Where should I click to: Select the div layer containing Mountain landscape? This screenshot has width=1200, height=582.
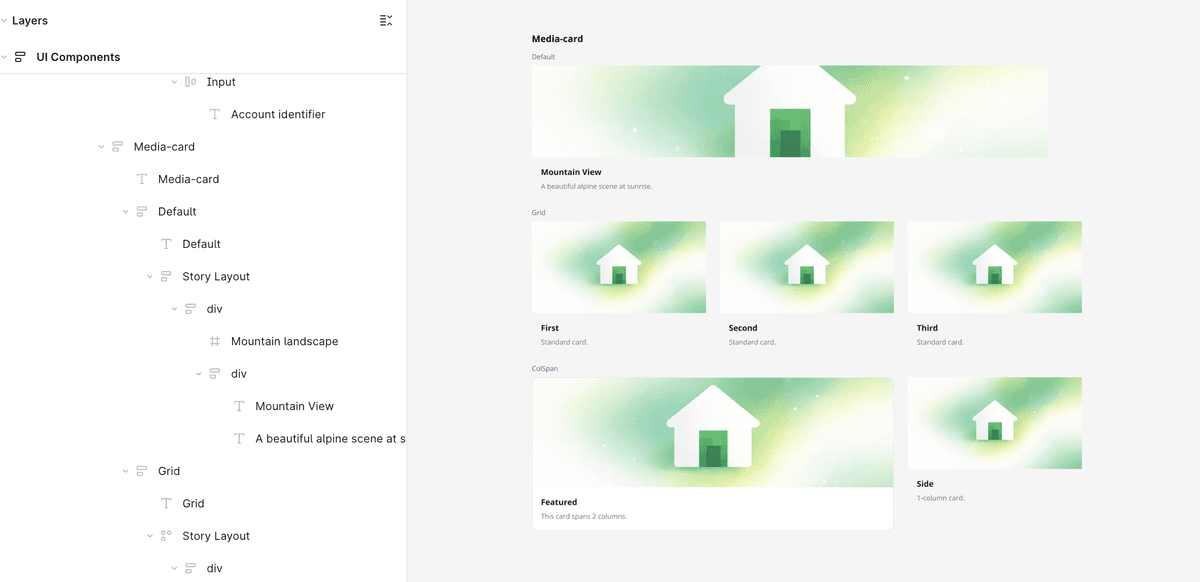coord(213,308)
